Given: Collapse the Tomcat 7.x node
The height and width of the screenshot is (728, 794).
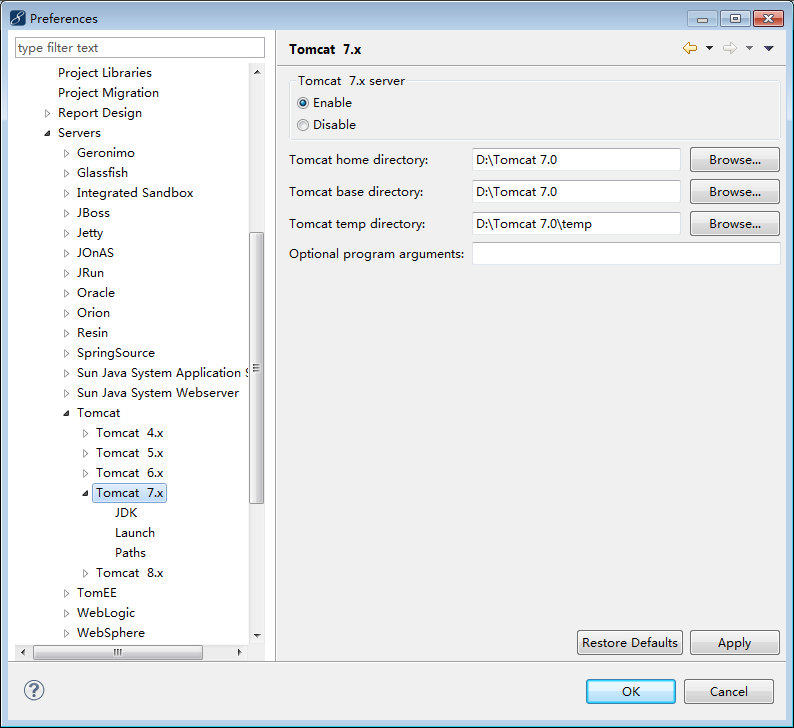Looking at the screenshot, I should (86, 493).
